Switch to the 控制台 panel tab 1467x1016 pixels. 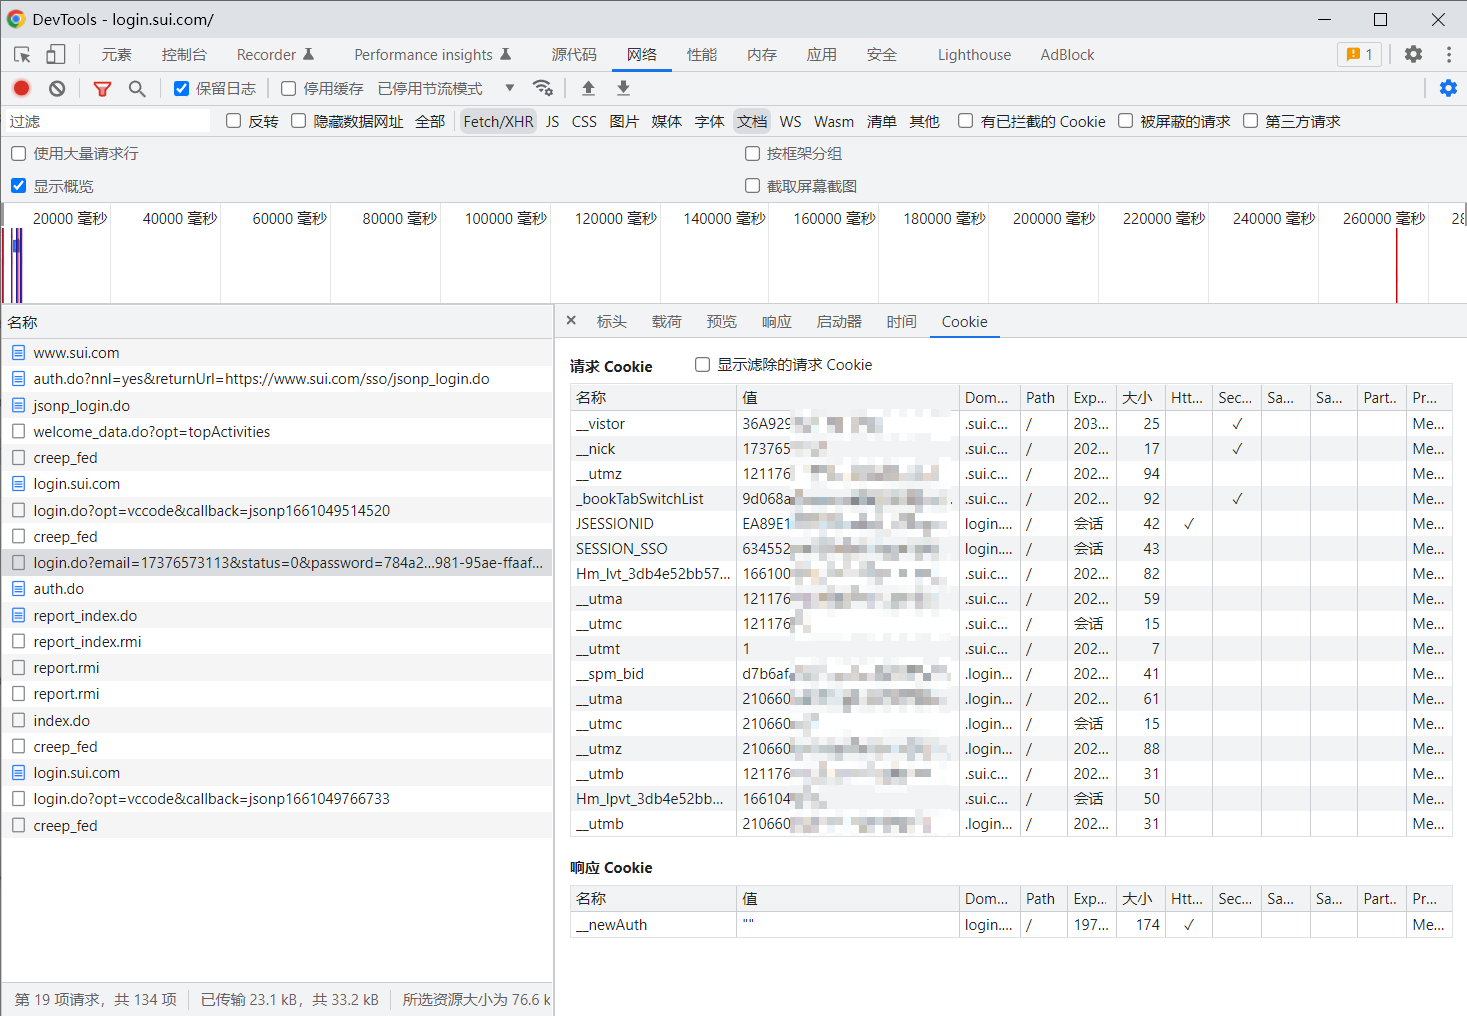point(184,55)
